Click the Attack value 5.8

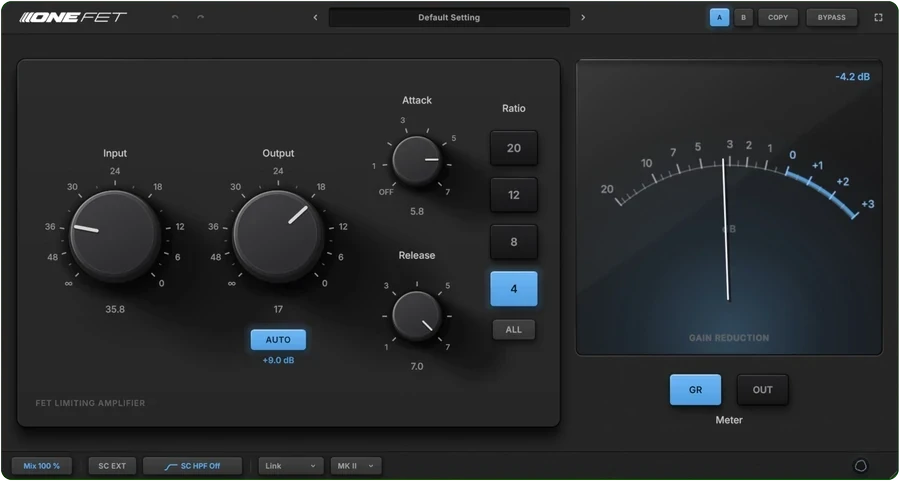point(417,211)
